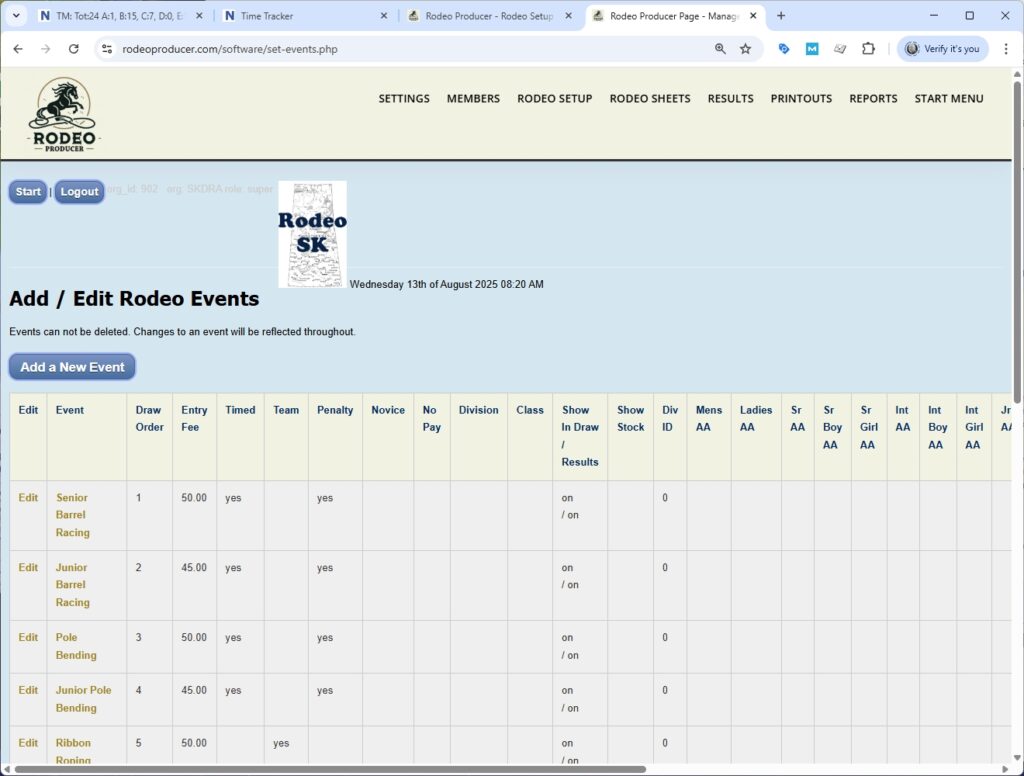Open a new browser tab
Screen dimensions: 1024x776
pos(781,16)
